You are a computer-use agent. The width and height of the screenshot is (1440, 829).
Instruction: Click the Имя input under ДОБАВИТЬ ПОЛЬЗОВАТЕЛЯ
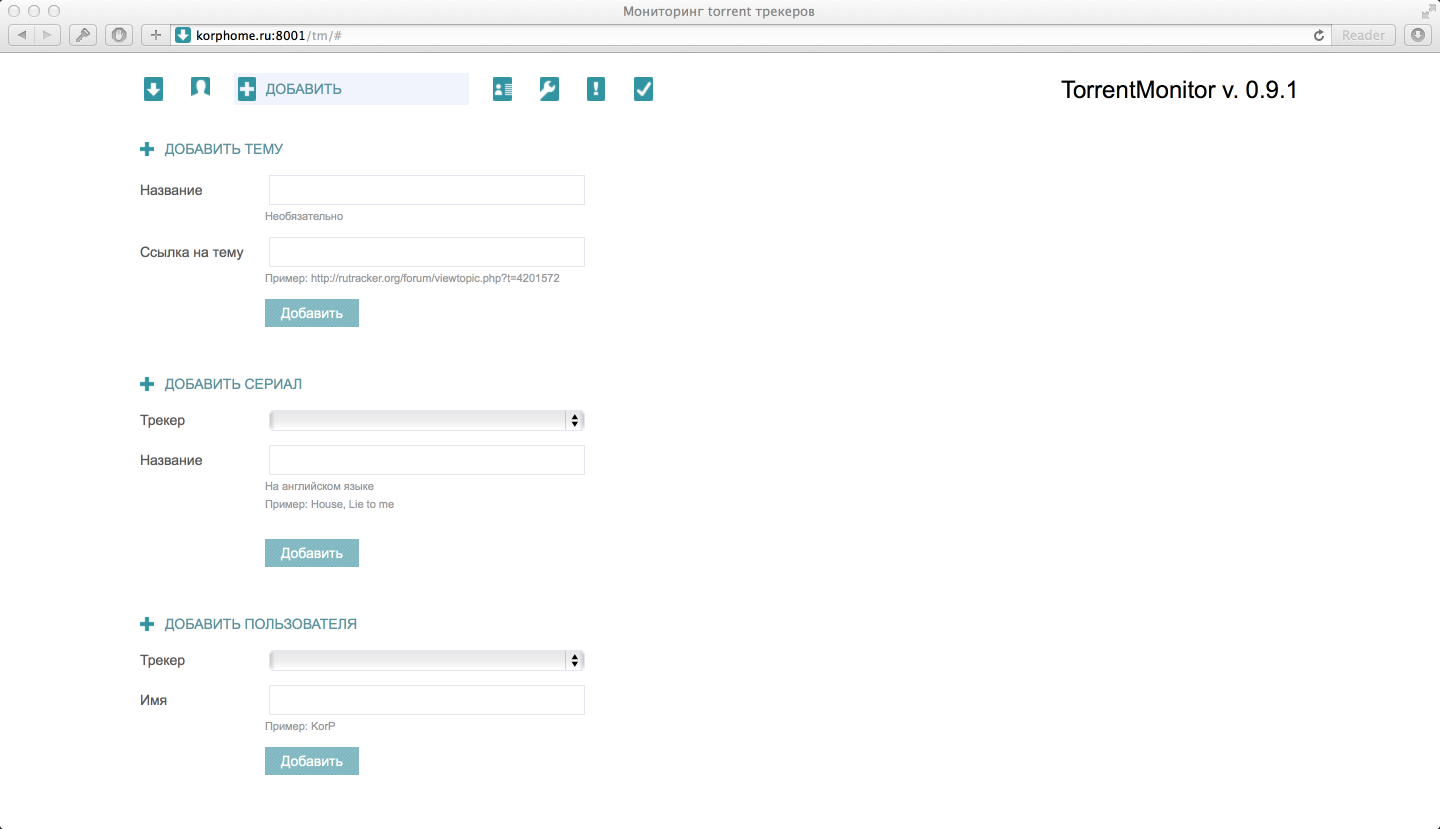(426, 700)
